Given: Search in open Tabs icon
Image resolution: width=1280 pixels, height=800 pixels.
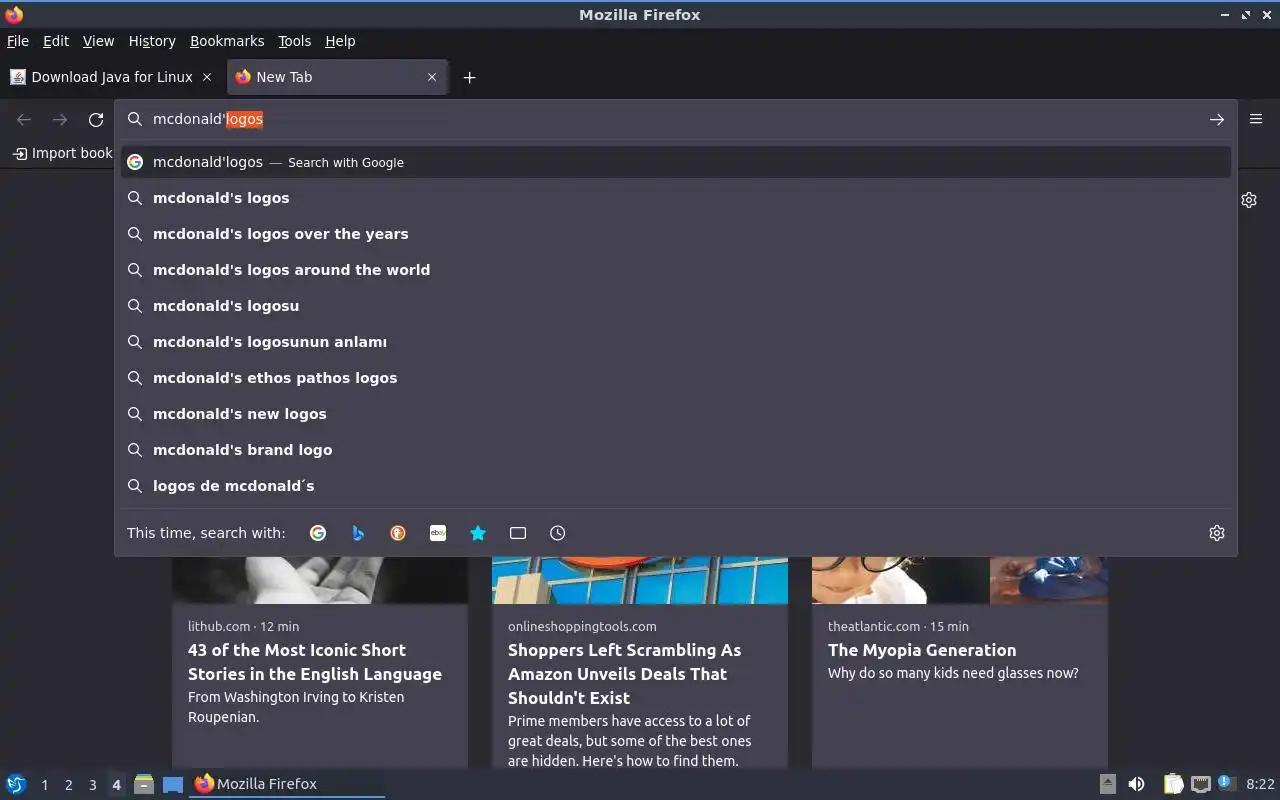Looking at the screenshot, I should pyautogui.click(x=518, y=533).
